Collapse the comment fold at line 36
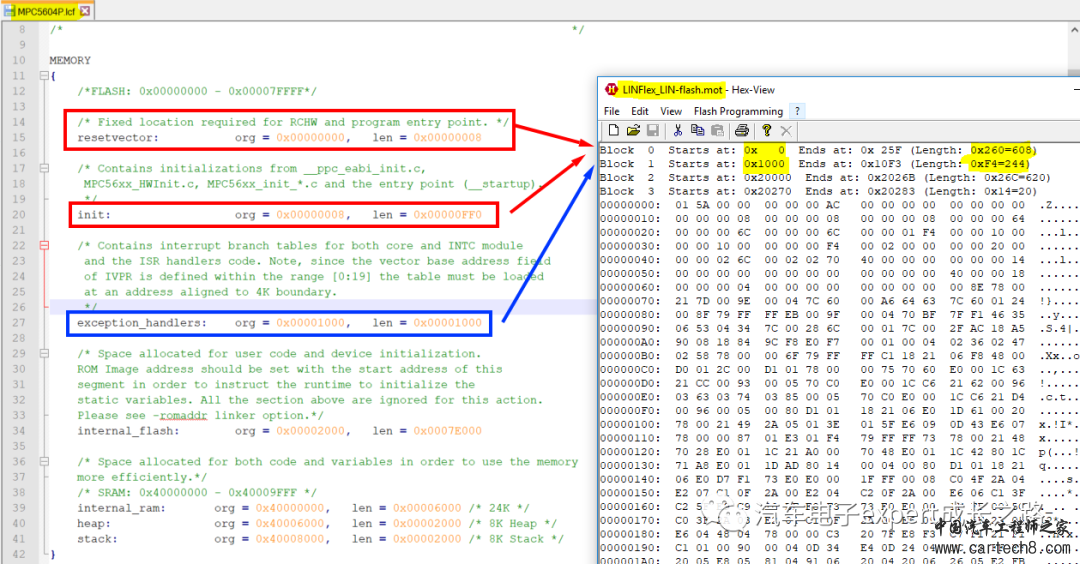Viewport: 1080px width, 564px height. 44,461
